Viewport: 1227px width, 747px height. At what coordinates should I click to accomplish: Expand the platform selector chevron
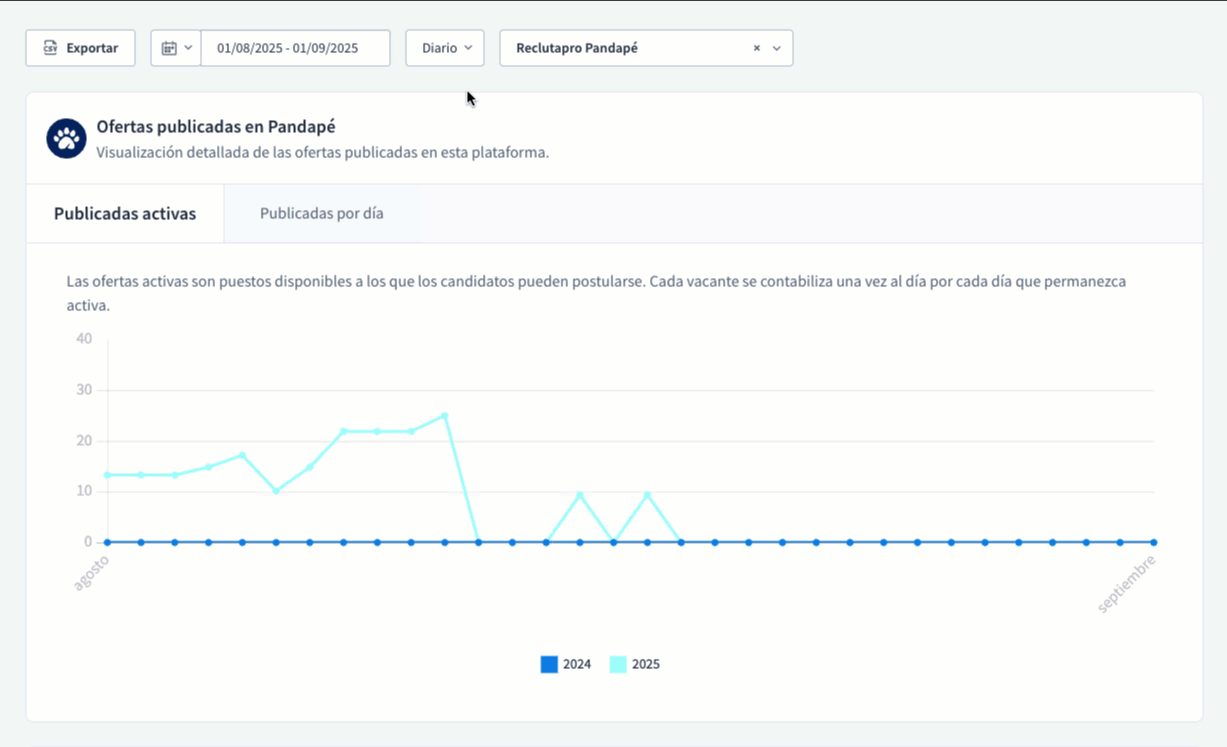[x=777, y=48]
